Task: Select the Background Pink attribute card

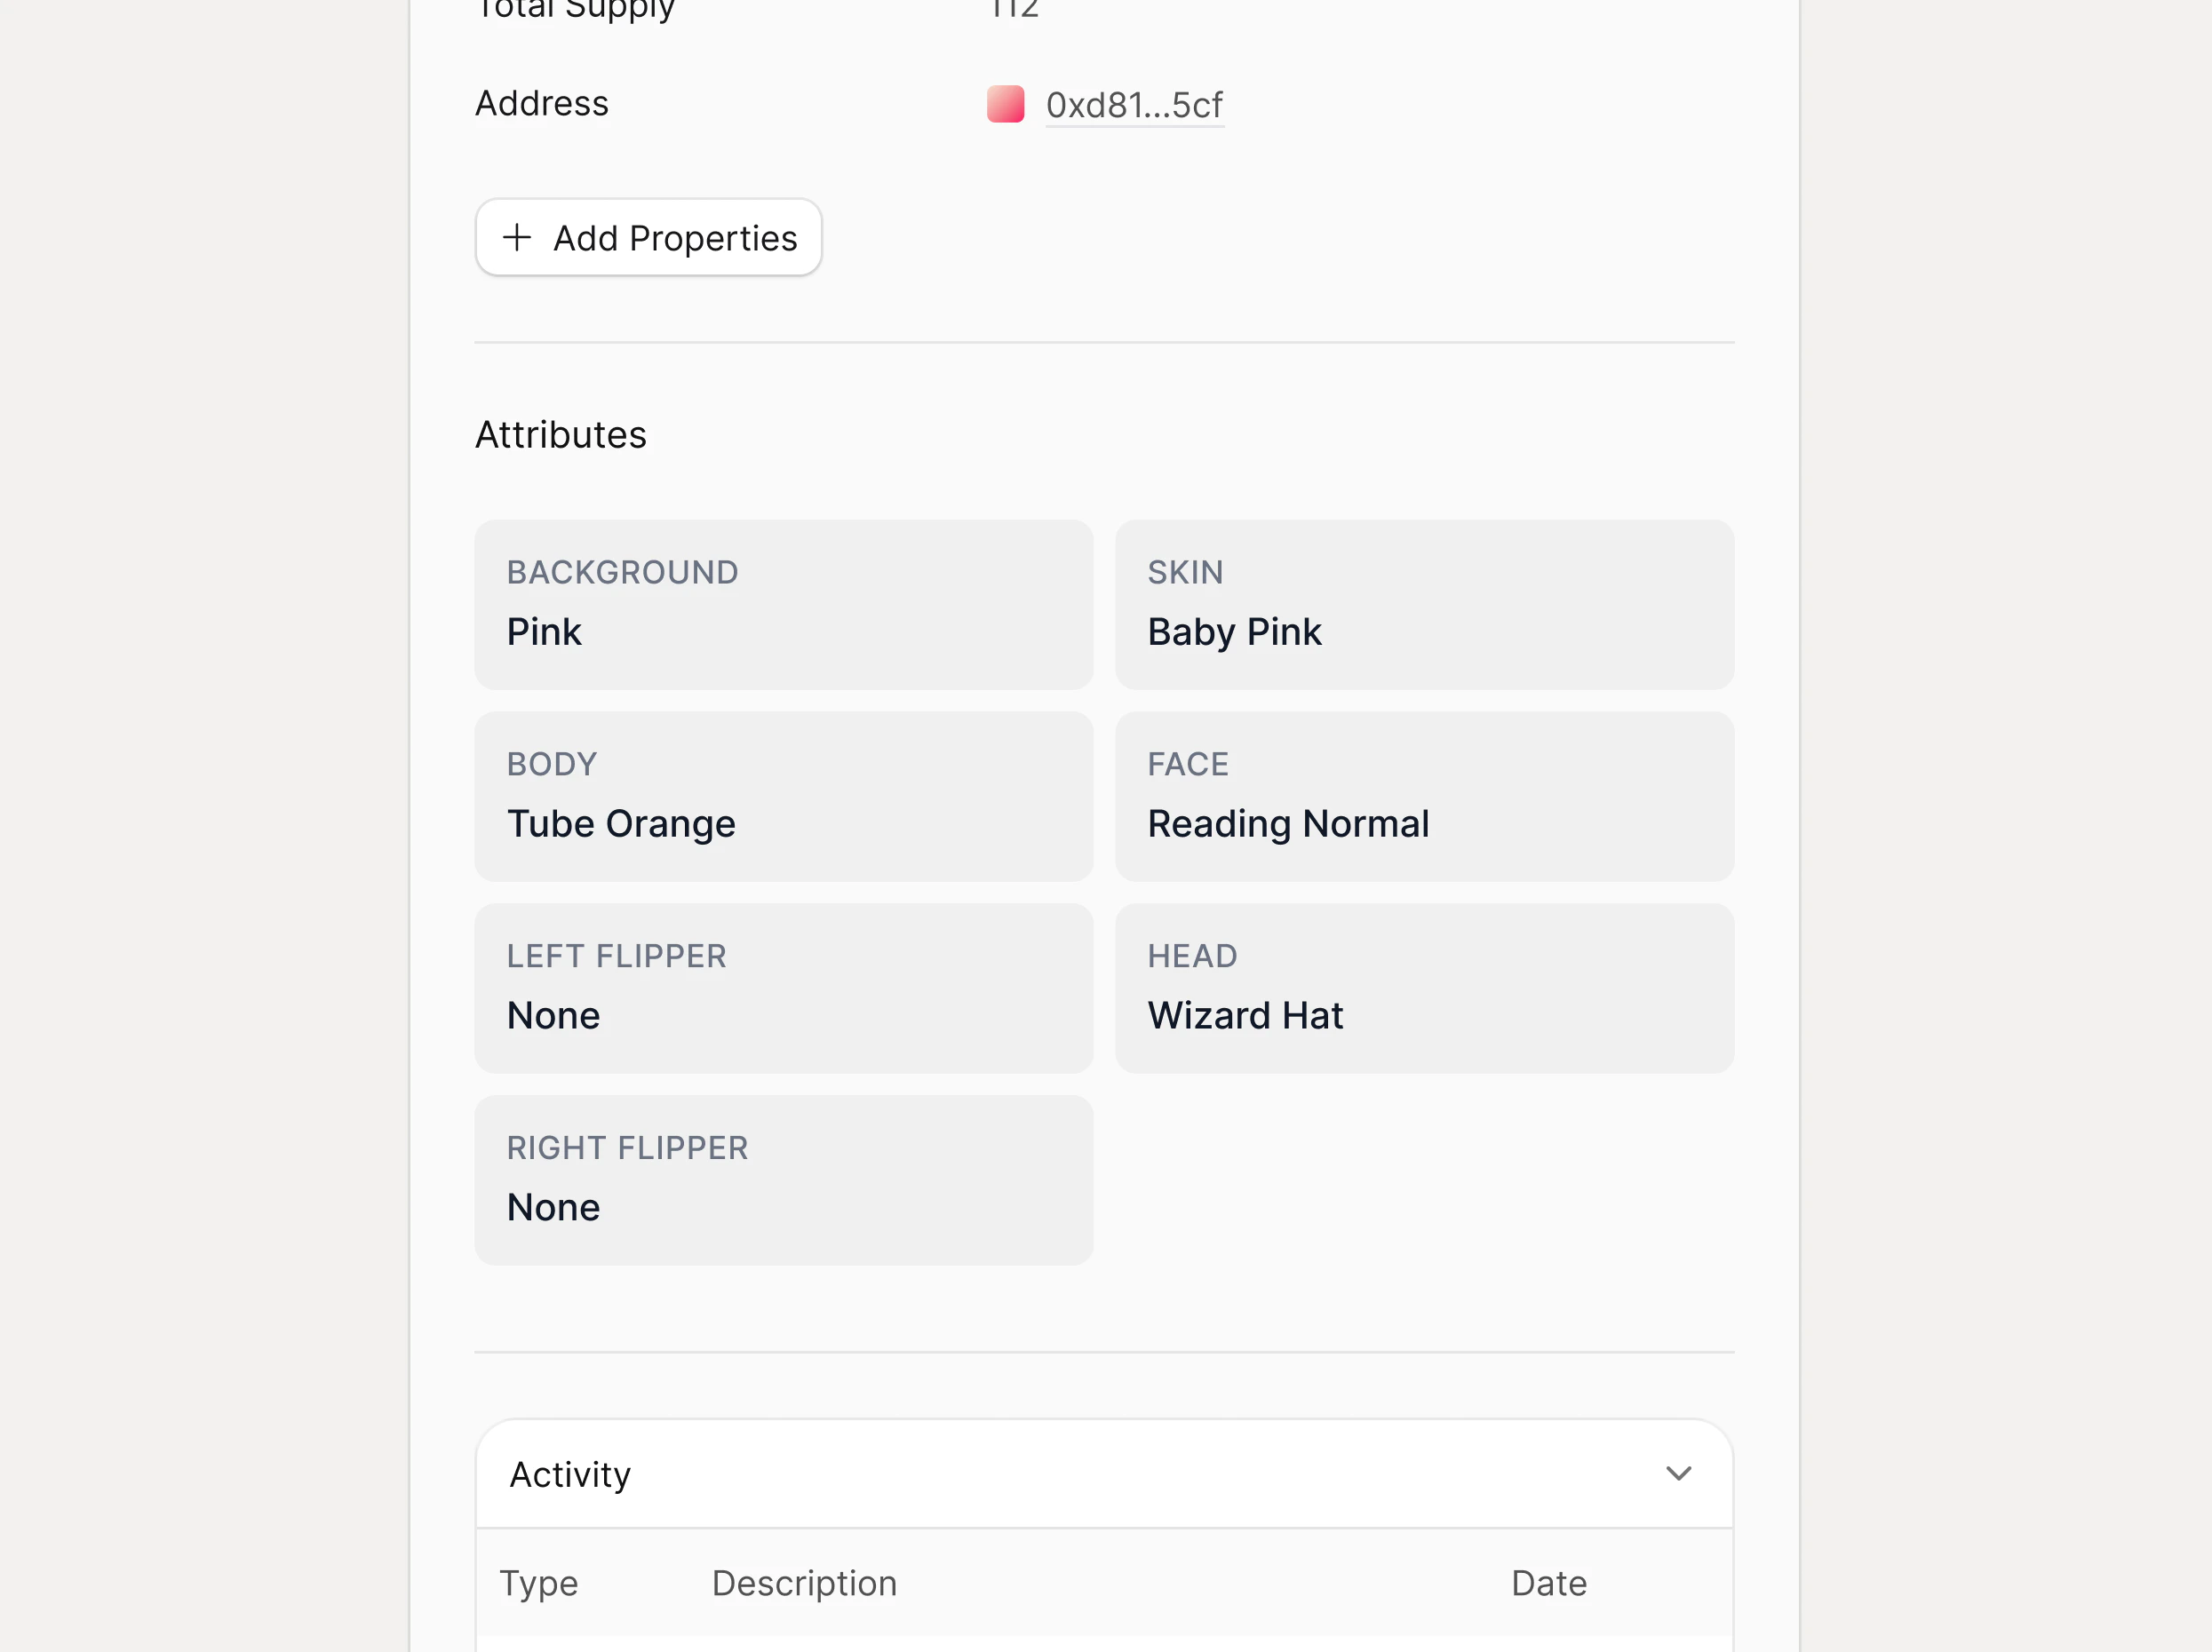Action: click(783, 604)
